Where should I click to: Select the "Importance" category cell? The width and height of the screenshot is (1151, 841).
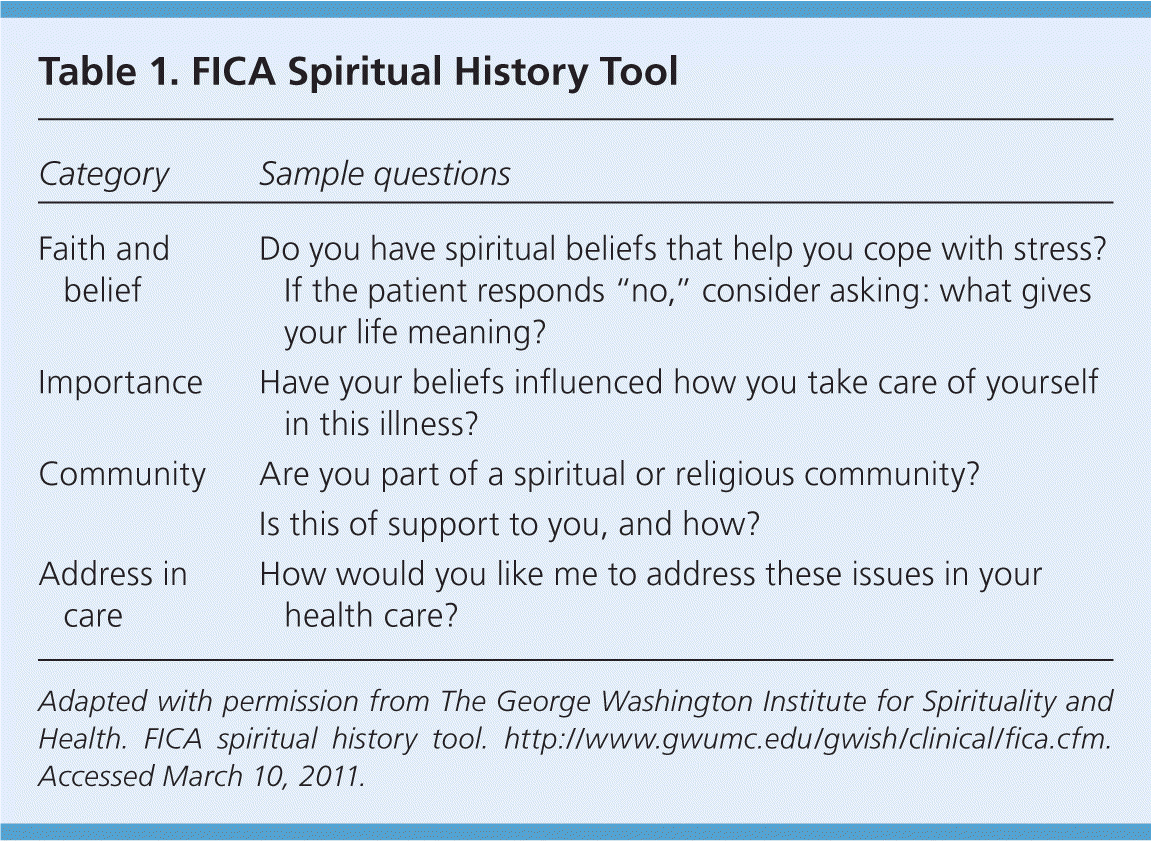pyautogui.click(x=120, y=383)
